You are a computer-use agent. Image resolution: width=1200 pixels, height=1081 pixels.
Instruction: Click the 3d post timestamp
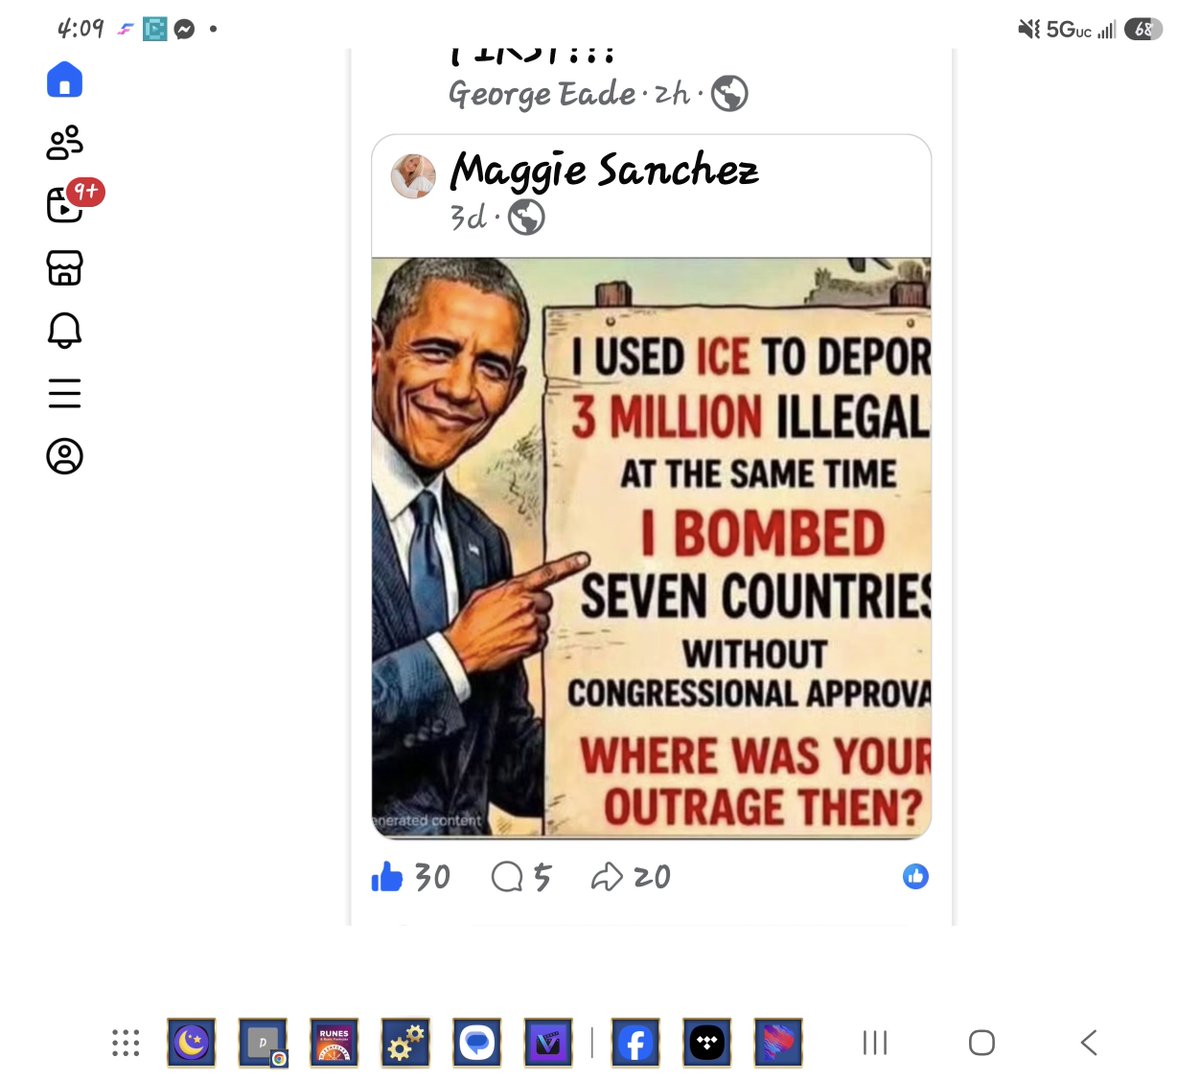click(x=468, y=217)
